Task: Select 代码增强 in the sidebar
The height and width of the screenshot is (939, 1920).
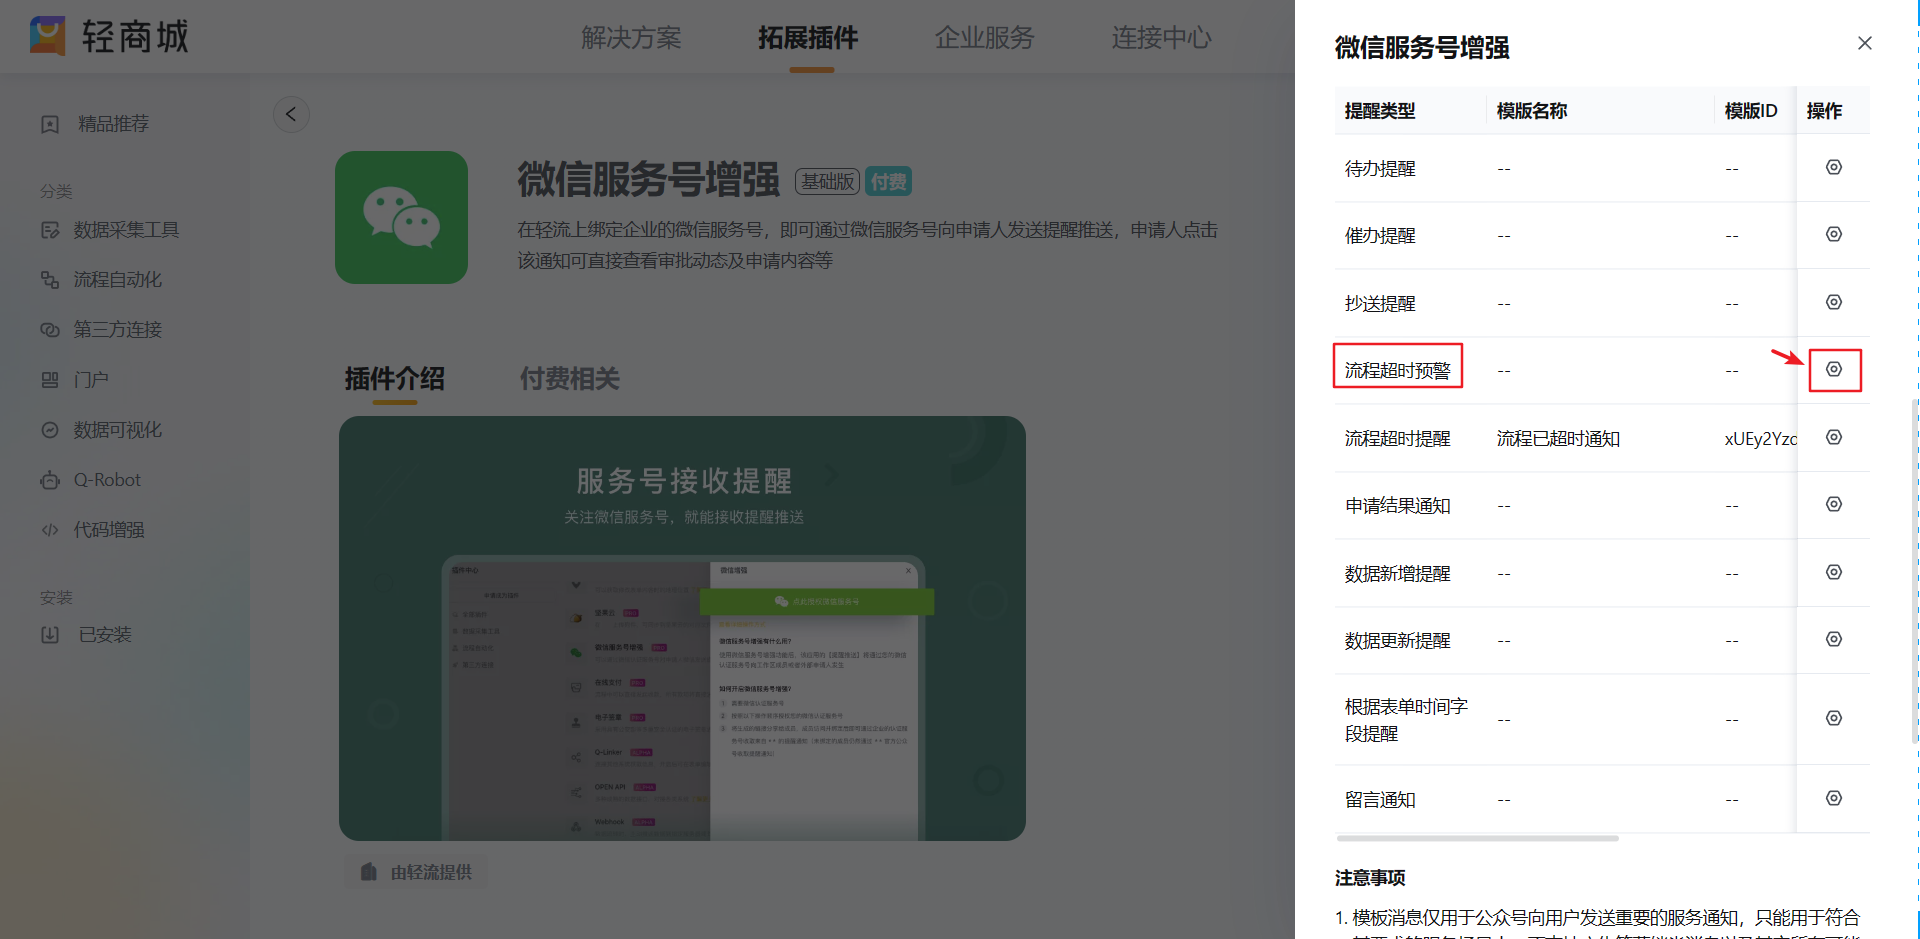Action: coord(109,530)
